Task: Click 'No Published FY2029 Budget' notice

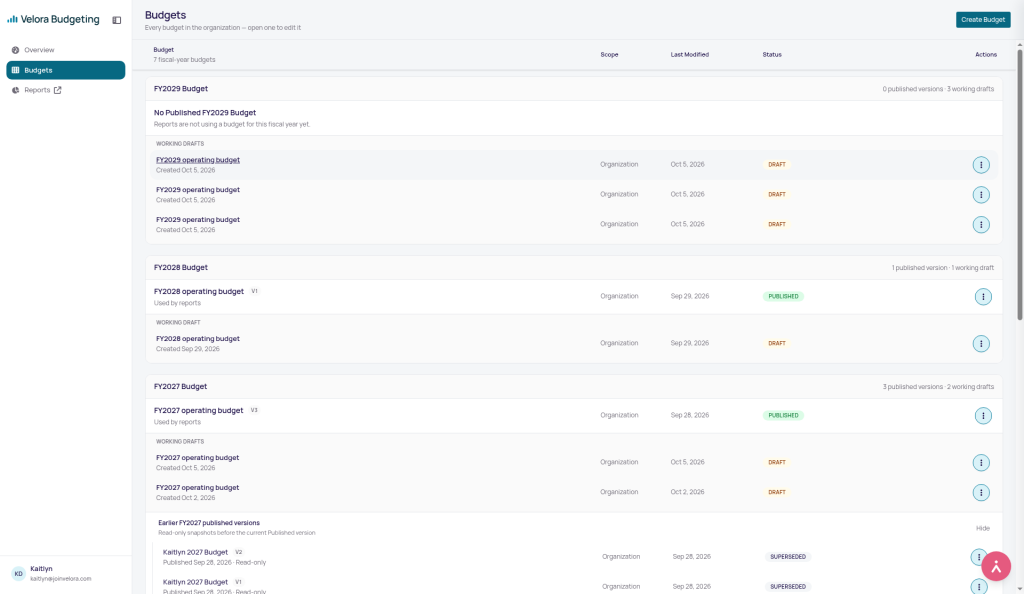Action: pos(205,113)
